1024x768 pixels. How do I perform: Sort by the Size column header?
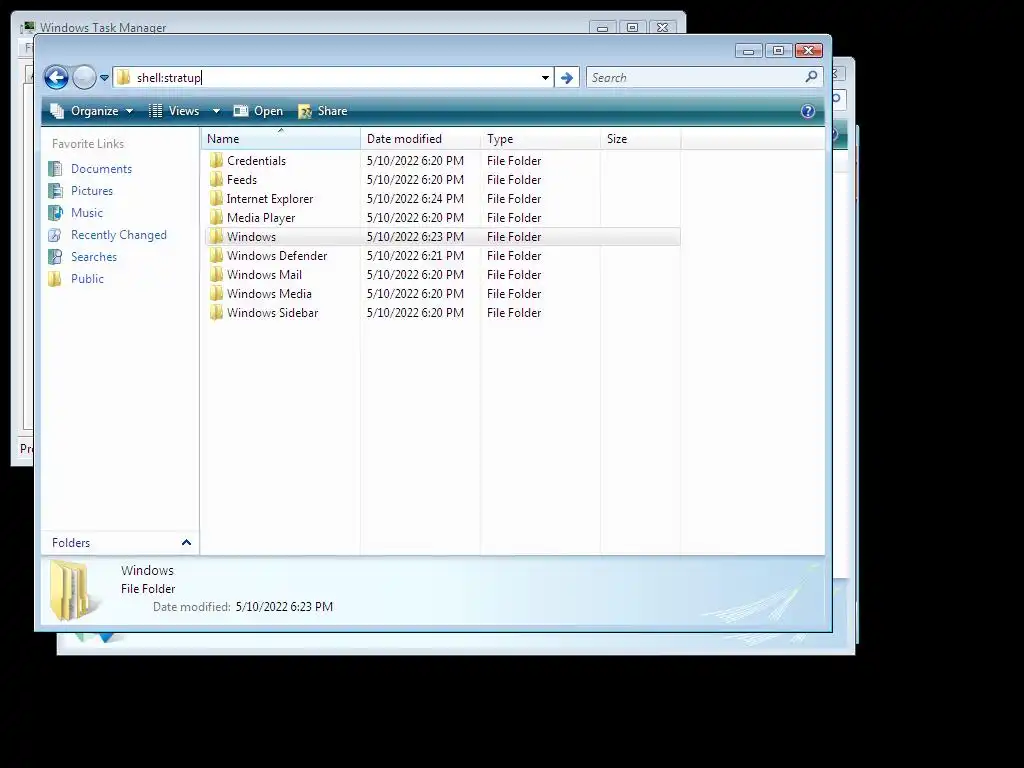(640, 138)
